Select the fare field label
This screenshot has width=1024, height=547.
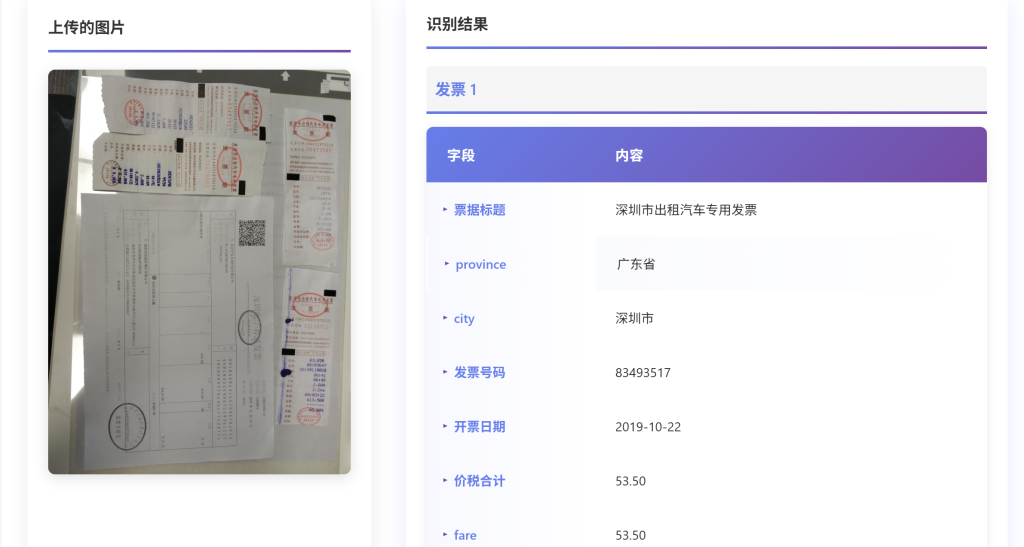(x=465, y=535)
